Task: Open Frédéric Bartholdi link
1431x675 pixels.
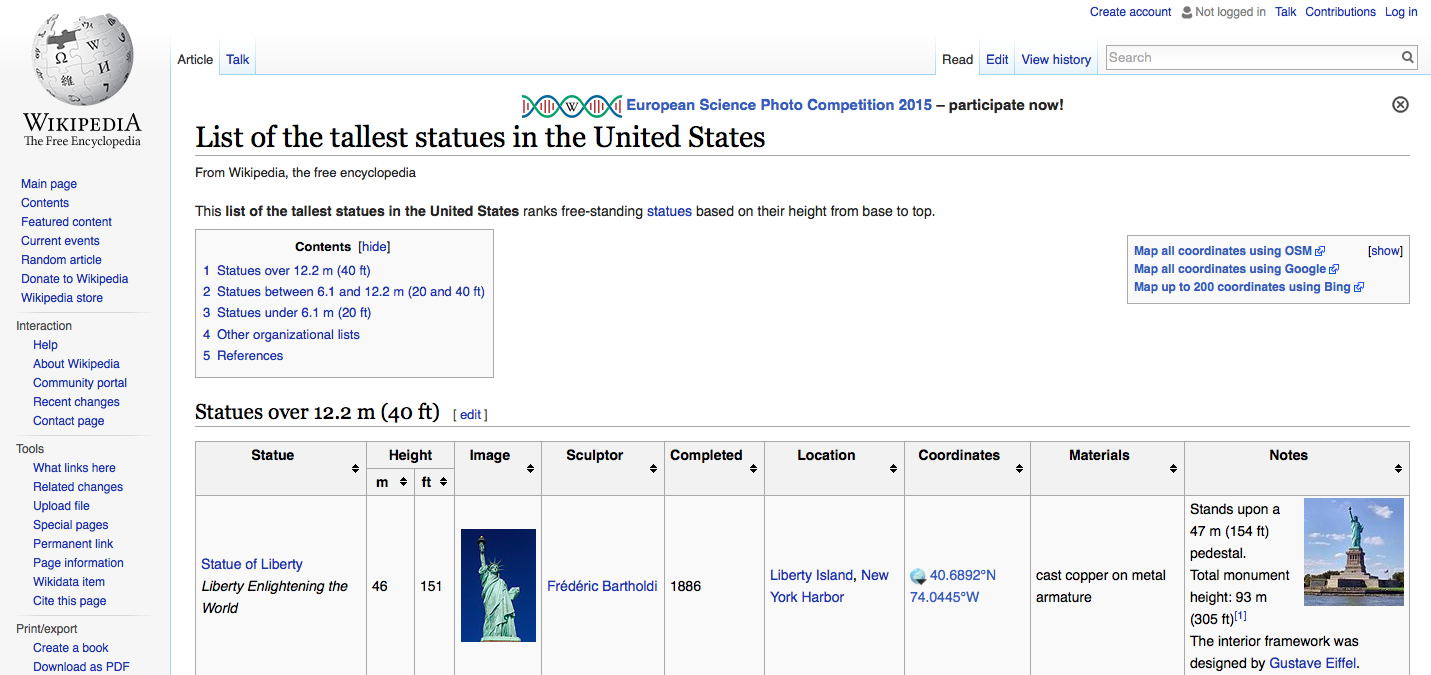Action: [x=602, y=587]
